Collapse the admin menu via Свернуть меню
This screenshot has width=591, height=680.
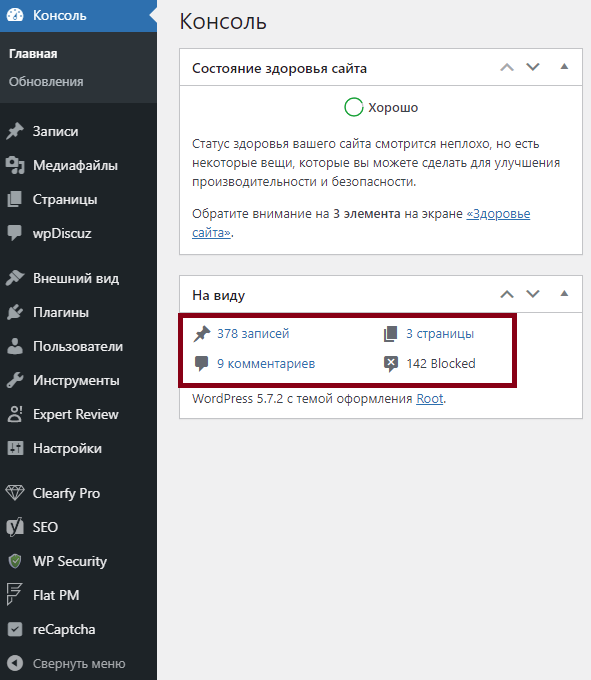tap(66, 663)
